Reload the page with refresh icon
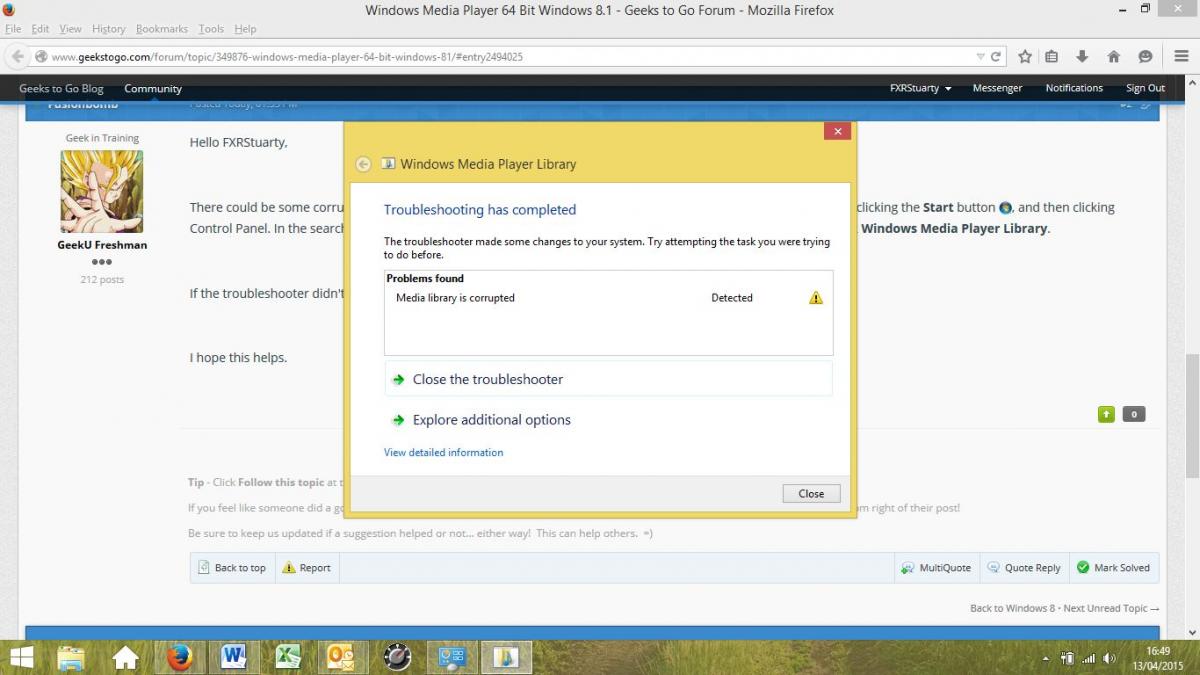Viewport: 1200px width, 675px height. pyautogui.click(x=996, y=57)
